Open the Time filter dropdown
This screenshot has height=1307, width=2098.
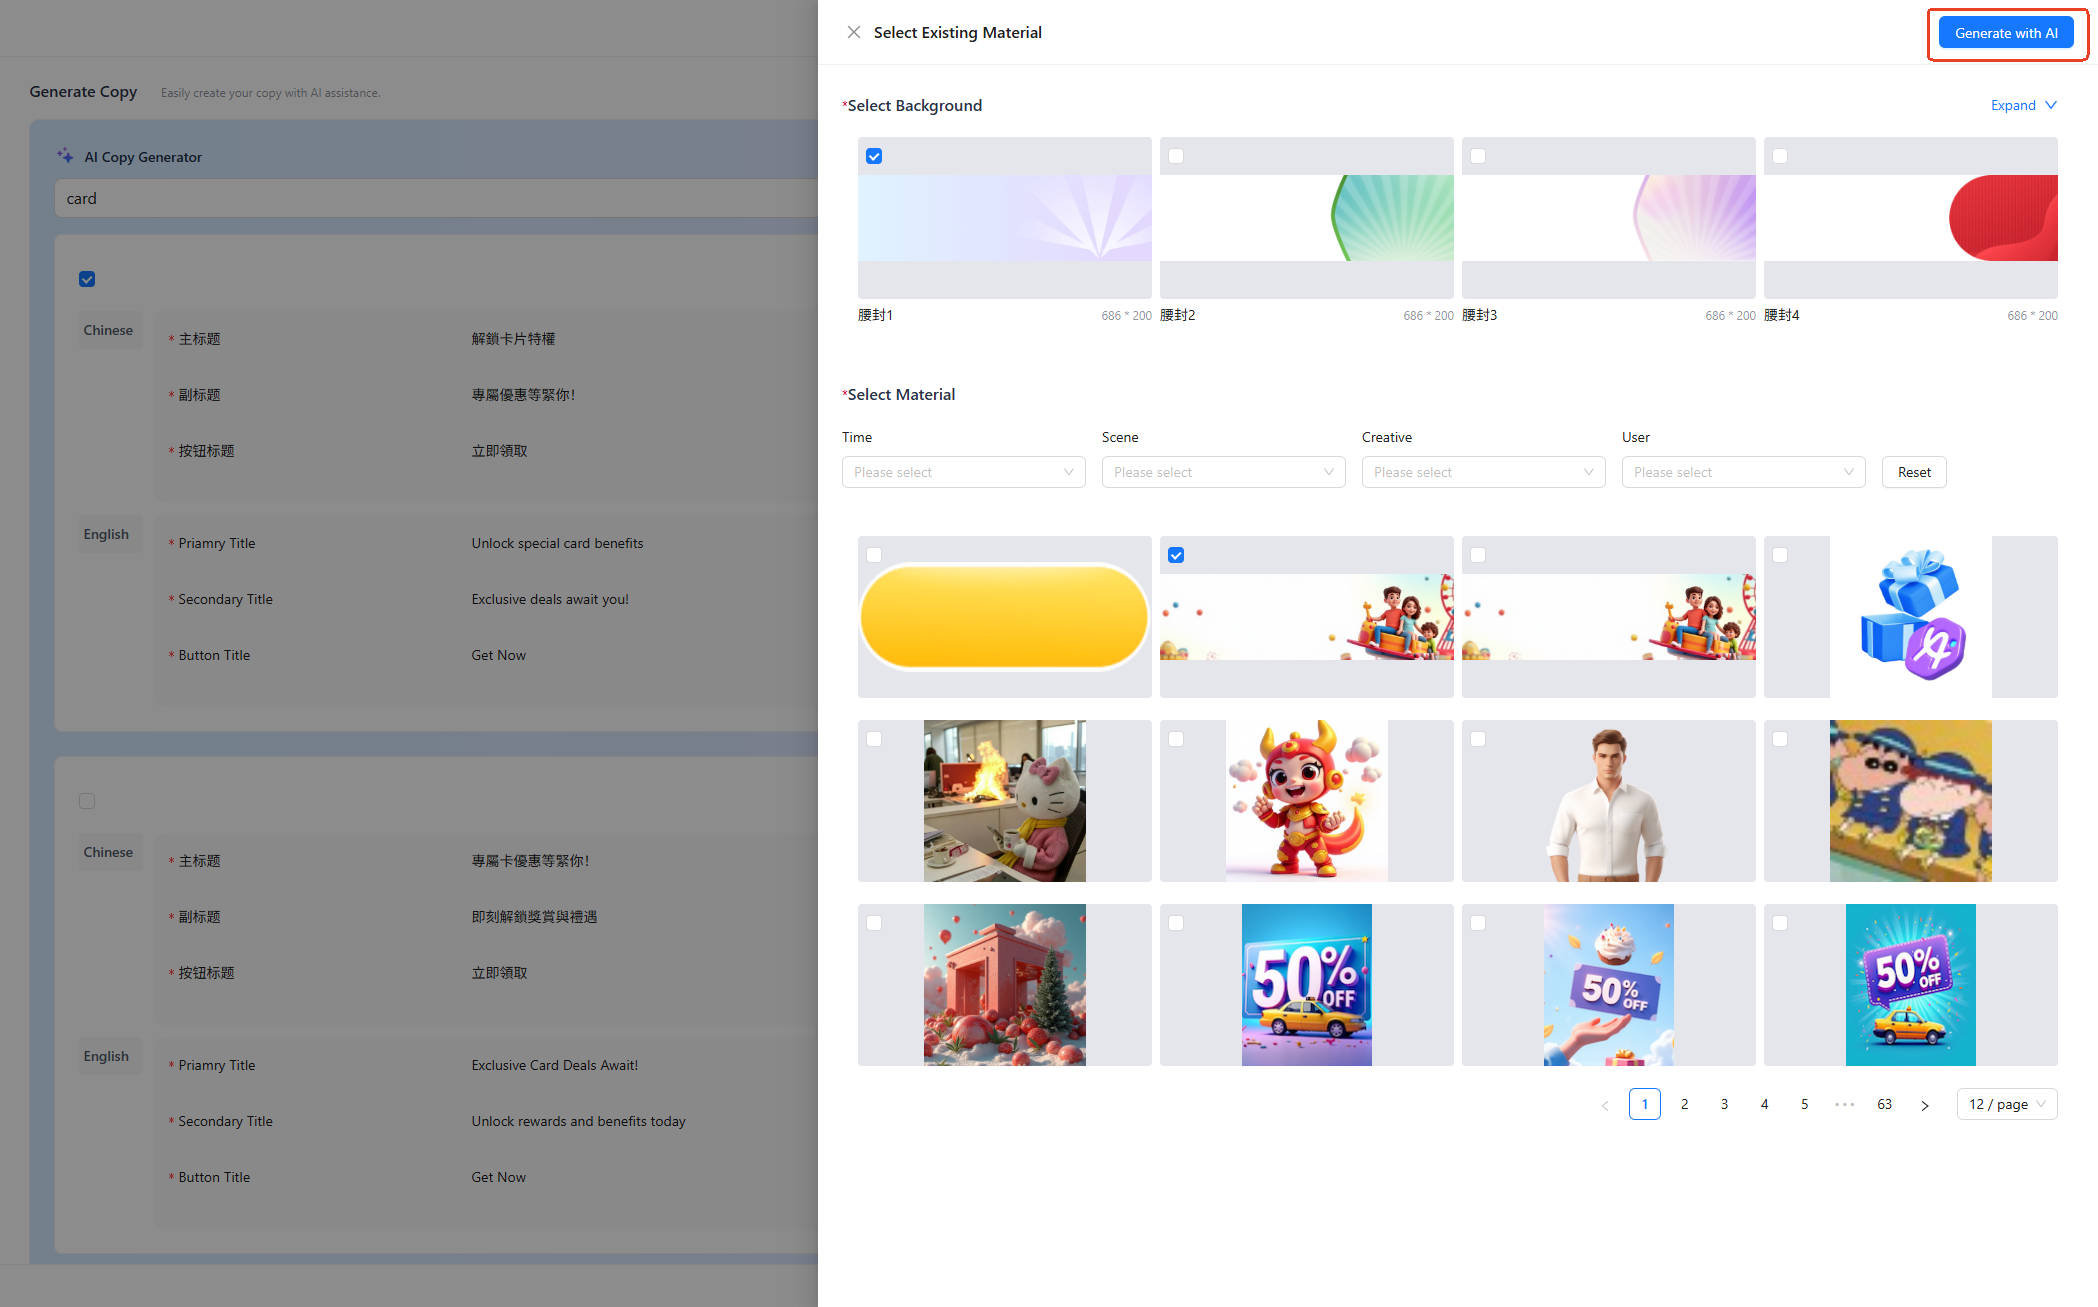tap(963, 472)
